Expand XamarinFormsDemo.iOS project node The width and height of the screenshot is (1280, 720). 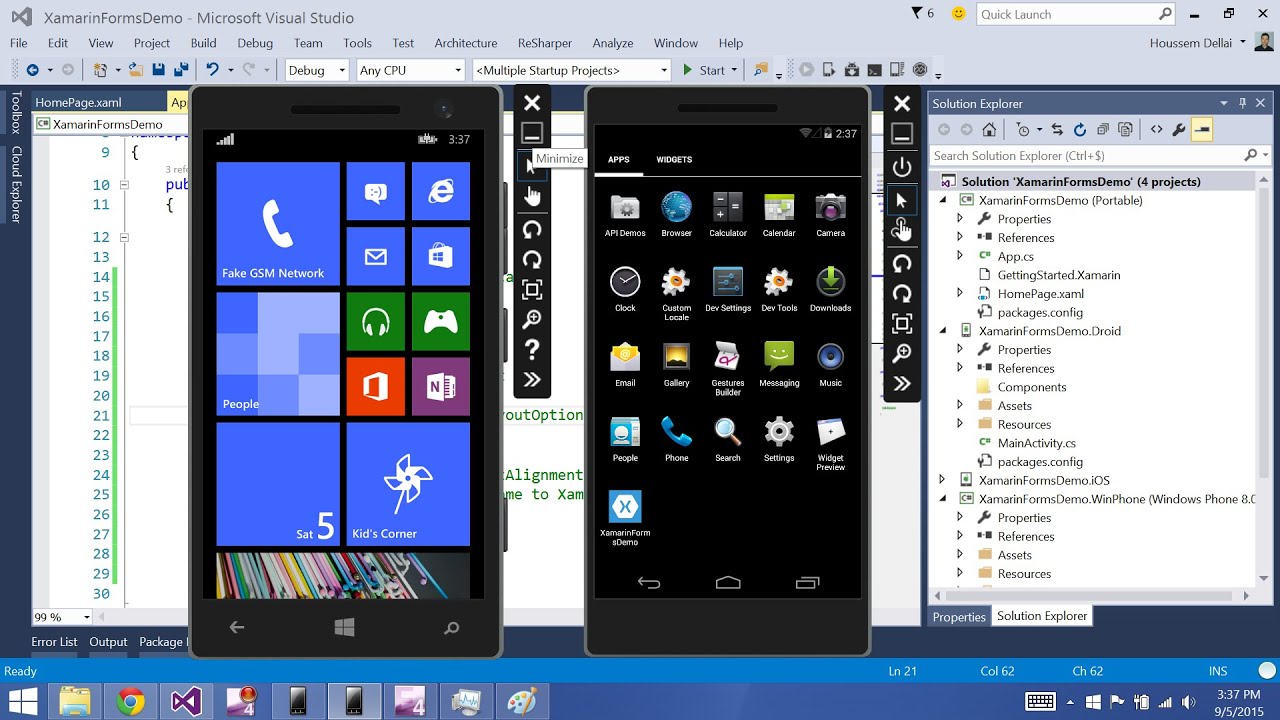pyautogui.click(x=942, y=480)
